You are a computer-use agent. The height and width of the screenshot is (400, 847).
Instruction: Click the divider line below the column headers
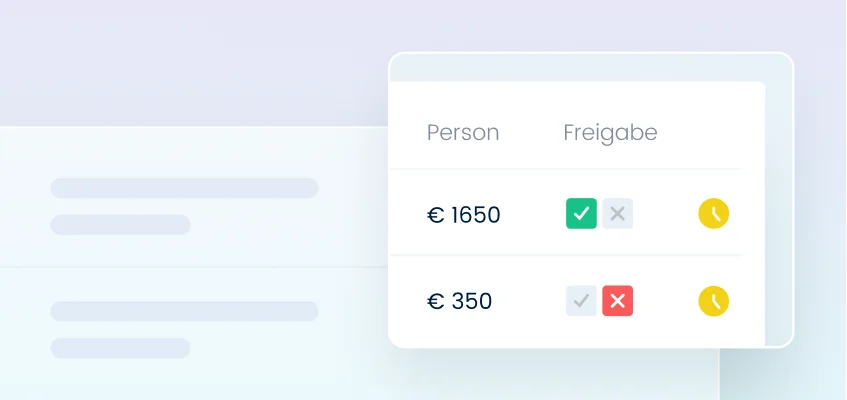(x=565, y=169)
